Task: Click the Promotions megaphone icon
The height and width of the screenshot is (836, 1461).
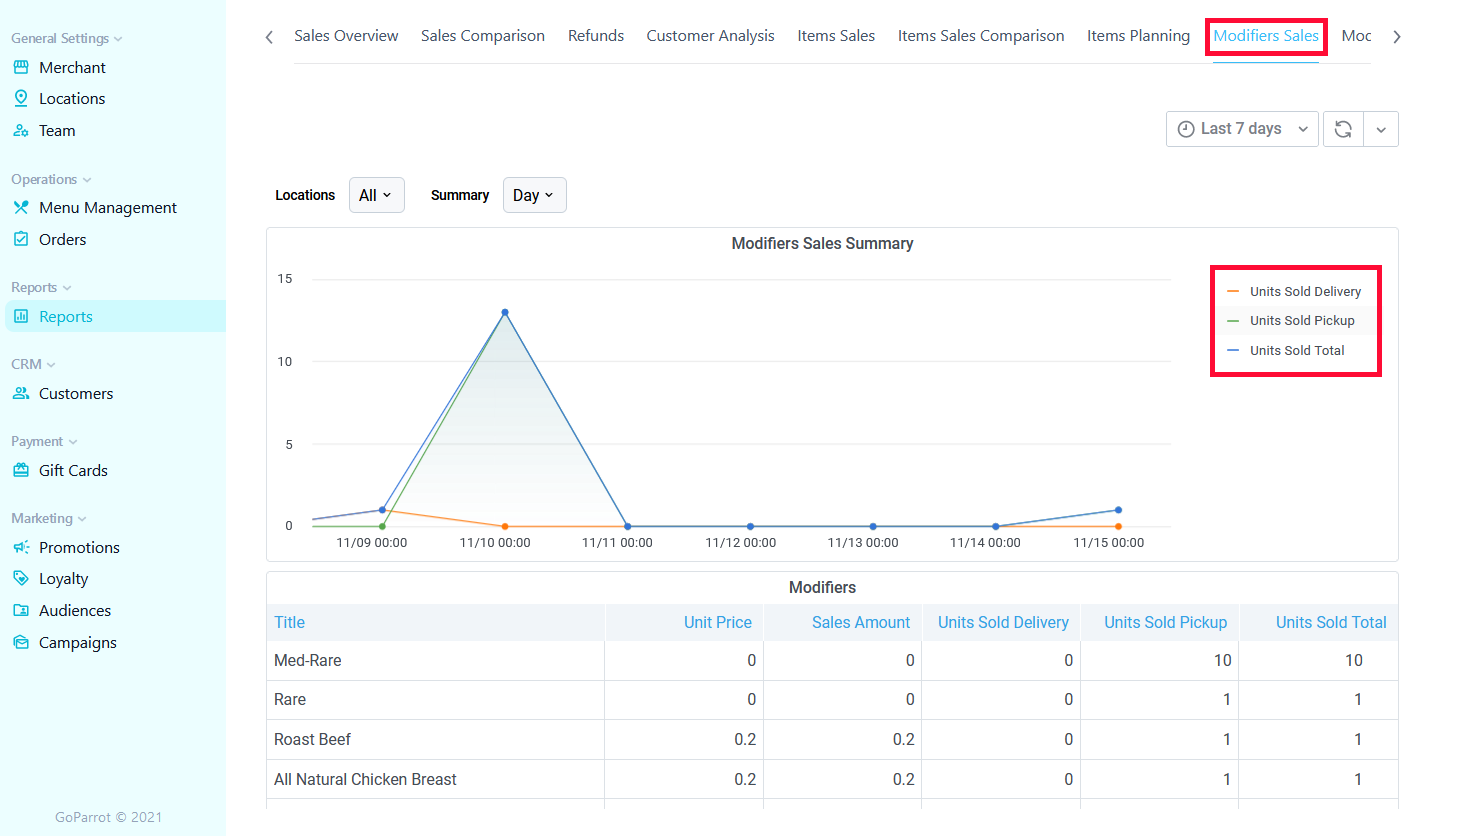Action: coord(21,547)
